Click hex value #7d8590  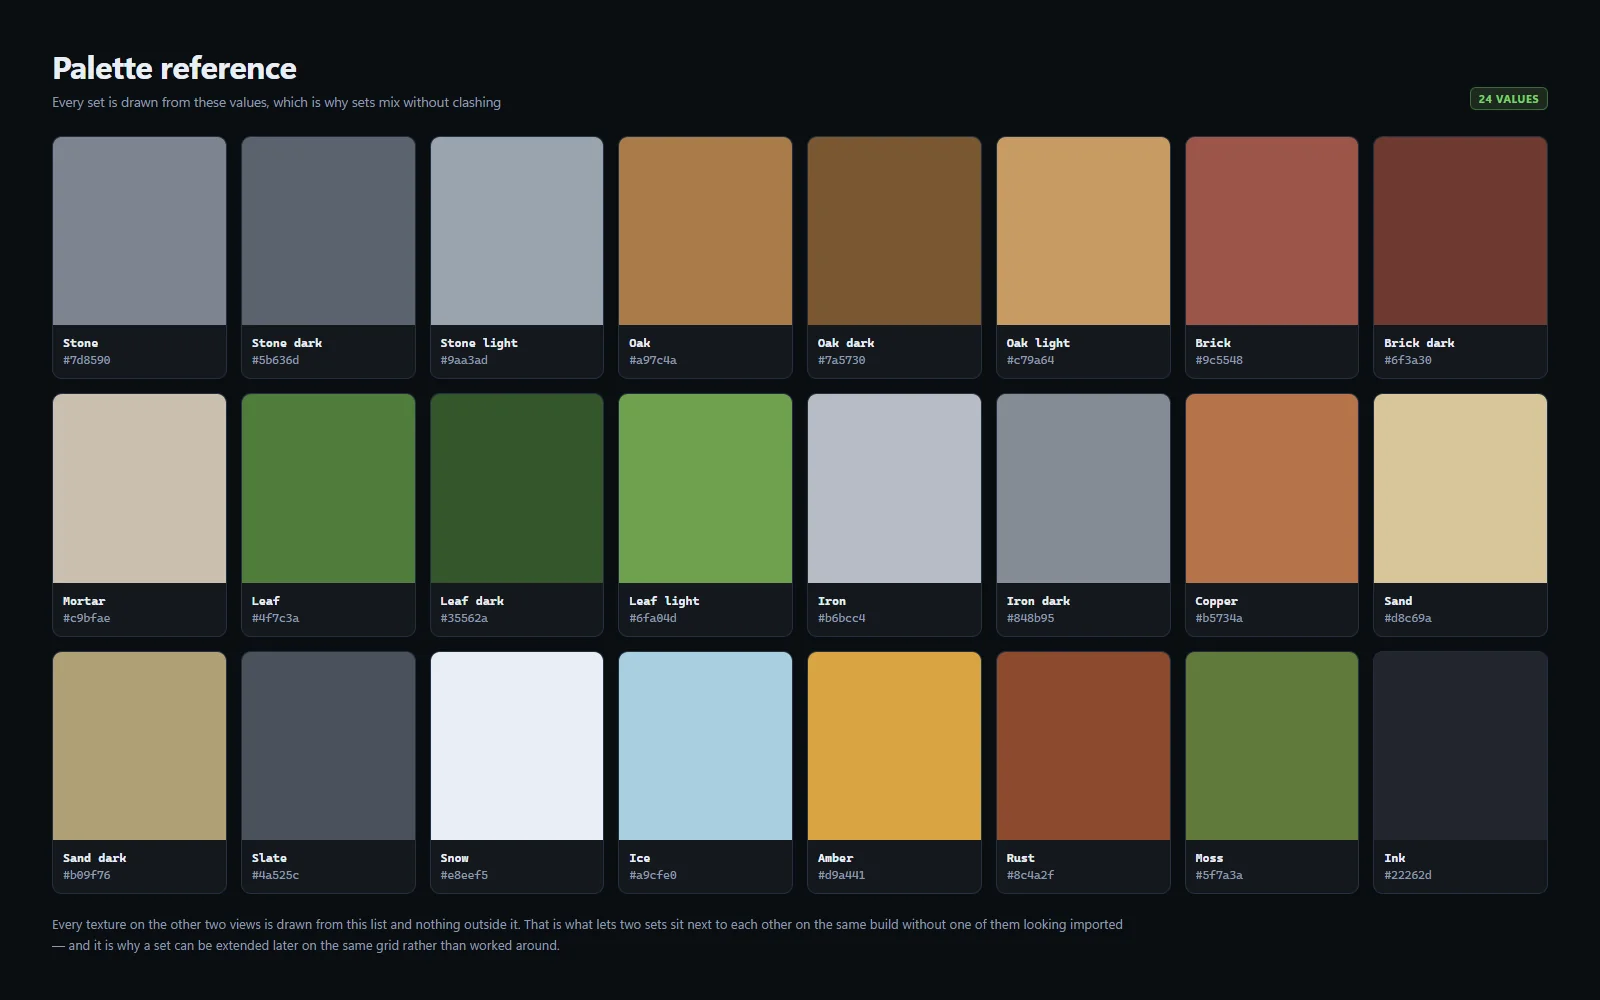tap(87, 360)
